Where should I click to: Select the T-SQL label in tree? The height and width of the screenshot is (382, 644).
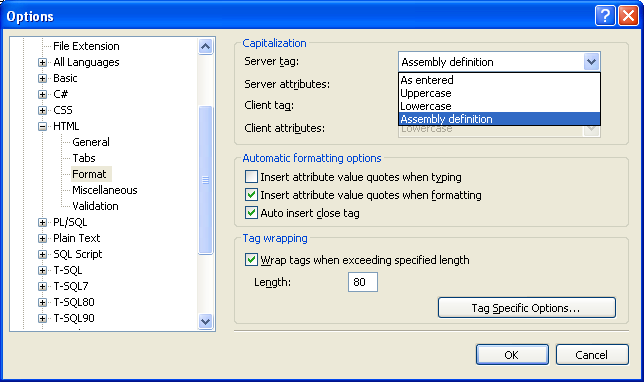(x=68, y=270)
